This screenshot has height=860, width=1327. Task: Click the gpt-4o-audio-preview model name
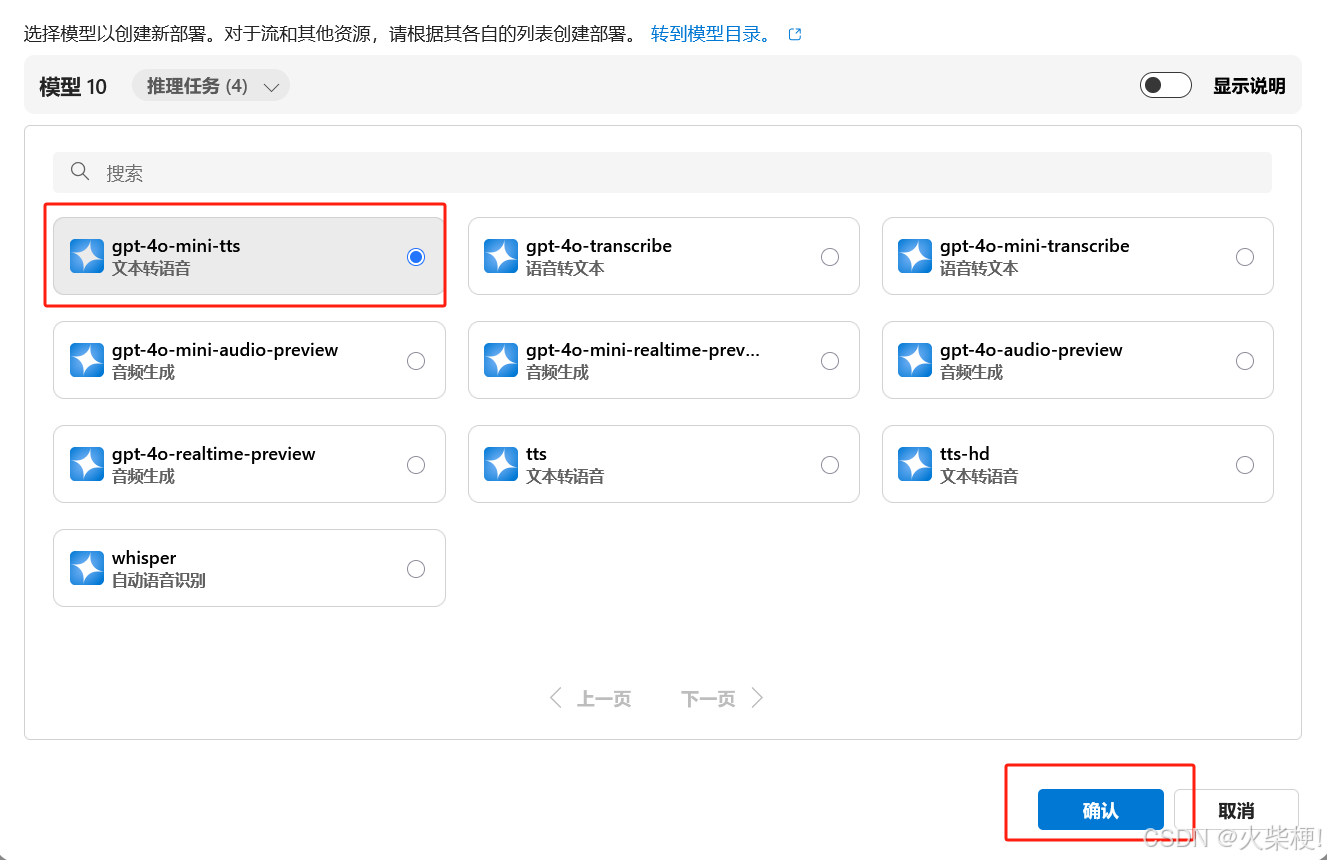[x=1031, y=350]
